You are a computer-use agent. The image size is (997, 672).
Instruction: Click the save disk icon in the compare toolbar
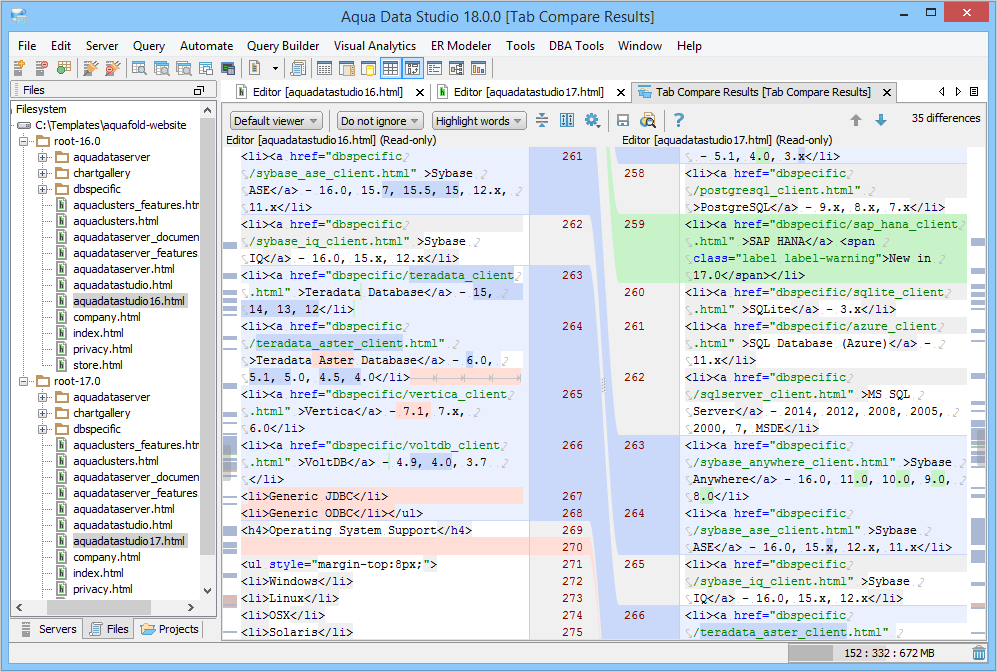622,120
